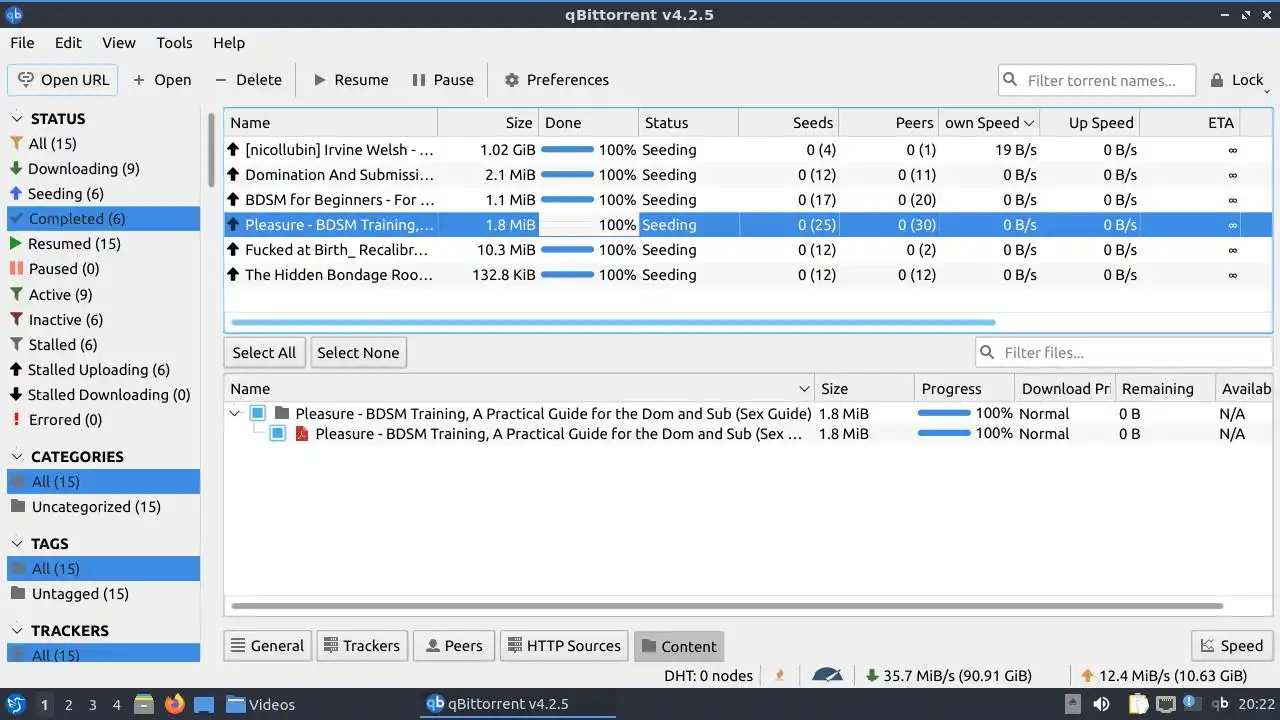Open Firefox from the taskbar
The width and height of the screenshot is (1280, 720).
pyautogui.click(x=175, y=704)
